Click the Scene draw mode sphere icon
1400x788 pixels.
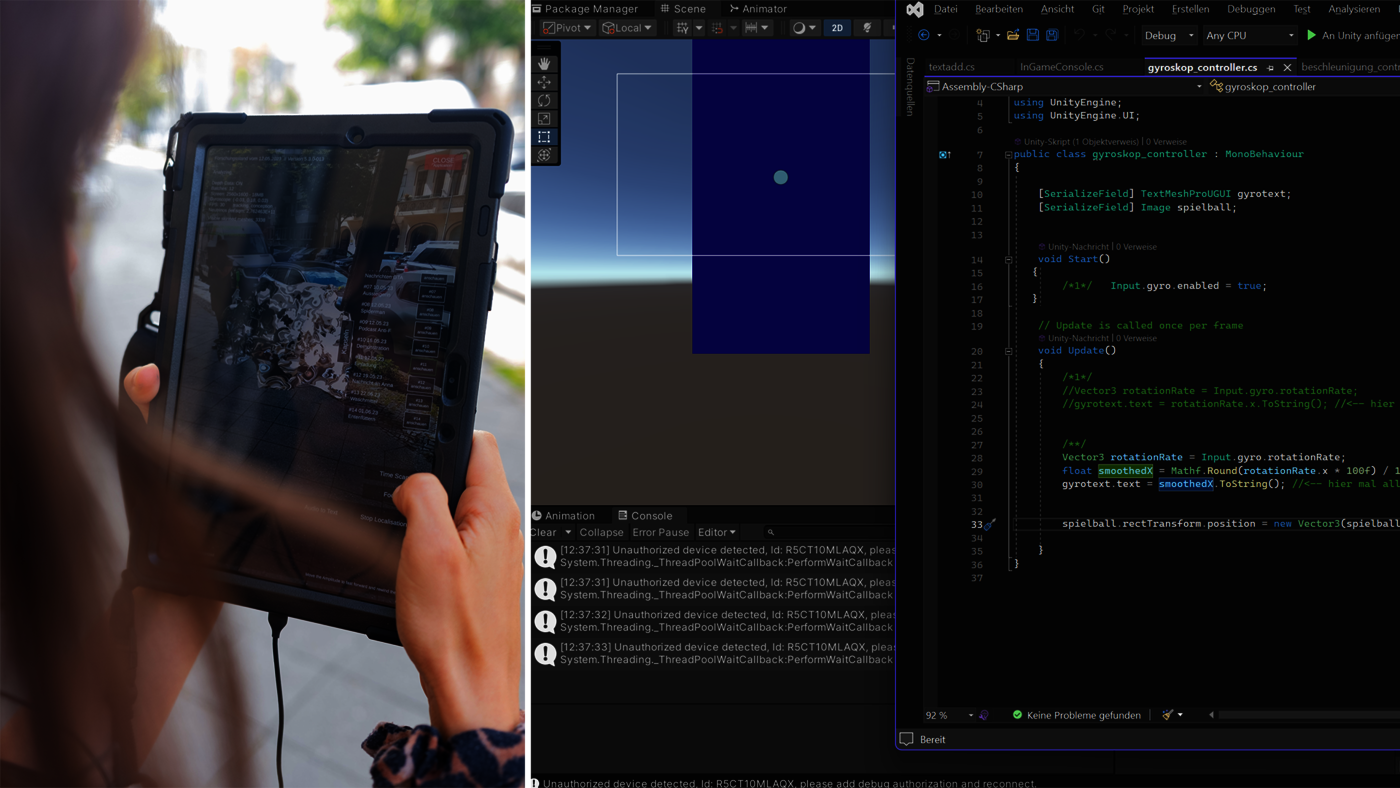click(799, 28)
